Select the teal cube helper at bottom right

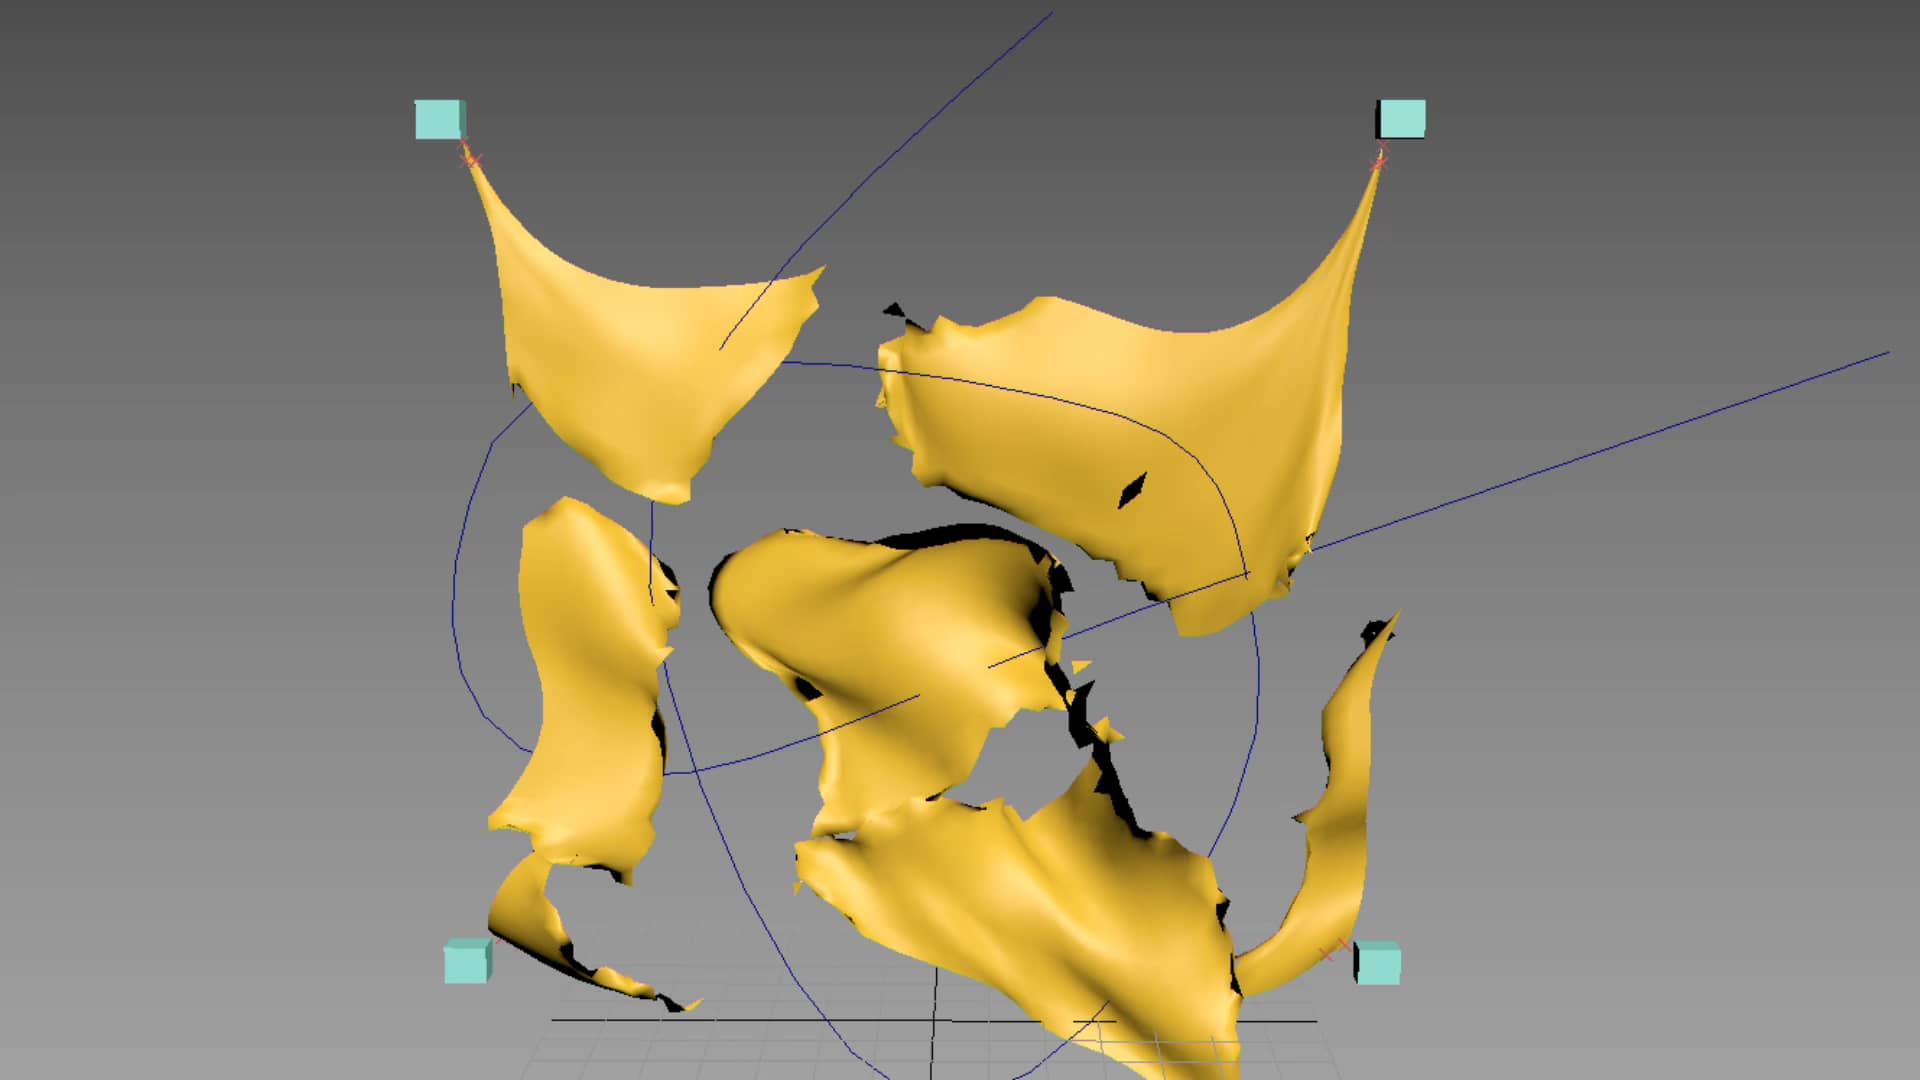pos(1380,963)
